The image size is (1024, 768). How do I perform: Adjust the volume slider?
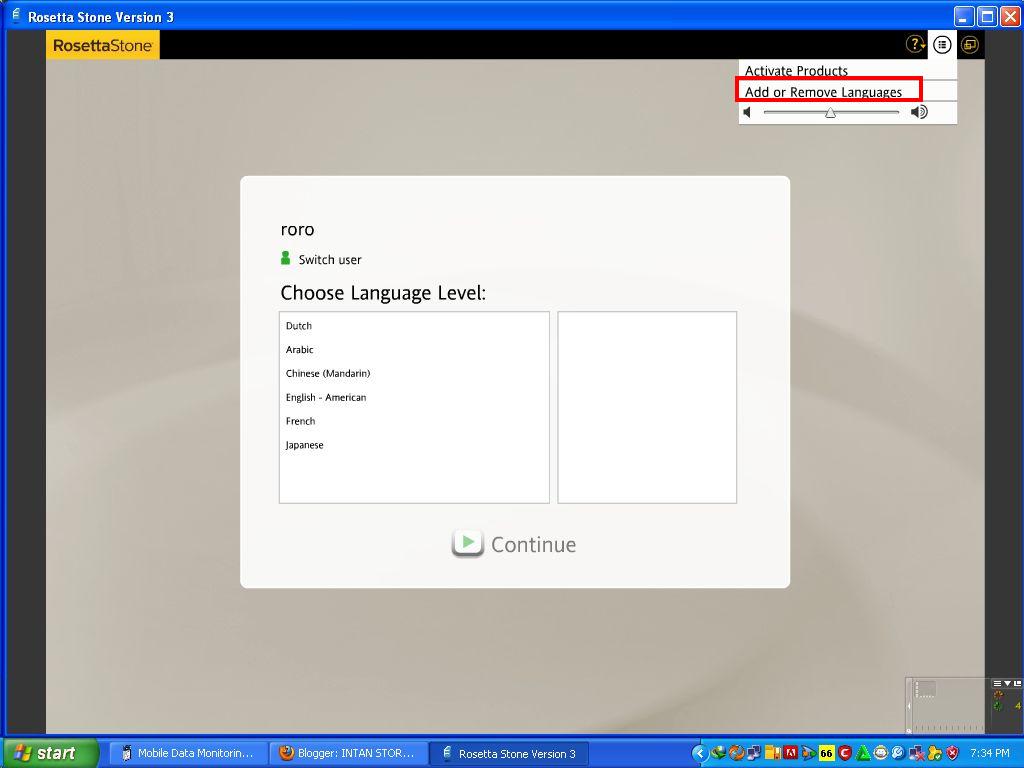830,113
